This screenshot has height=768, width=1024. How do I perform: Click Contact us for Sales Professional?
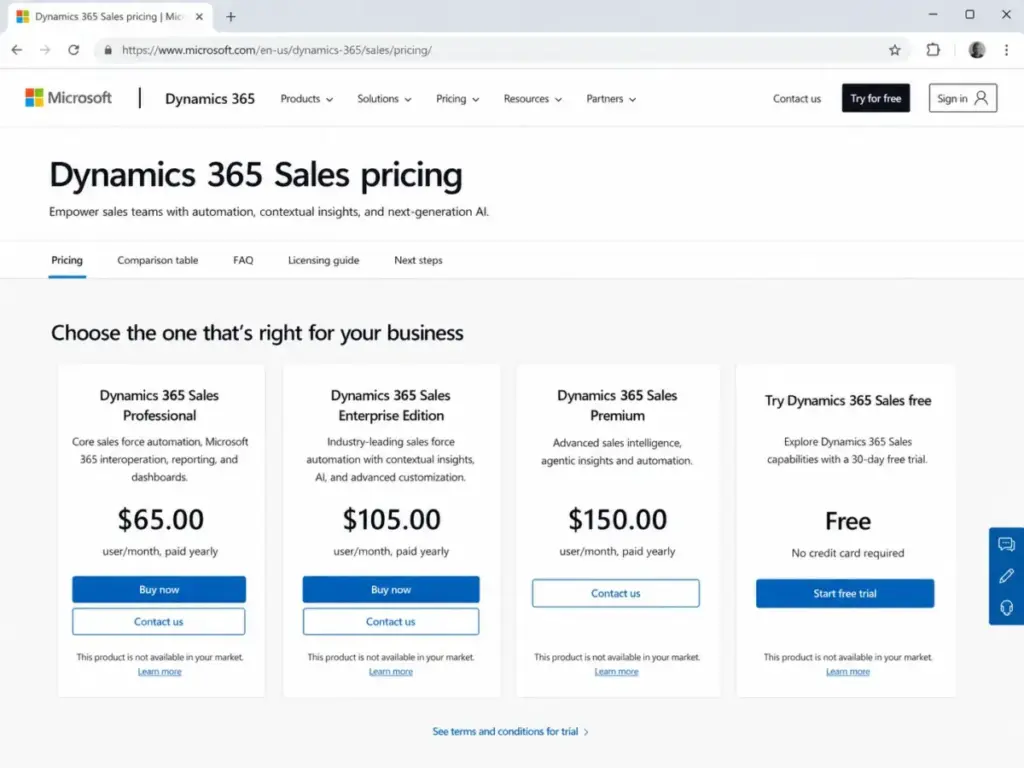click(159, 622)
